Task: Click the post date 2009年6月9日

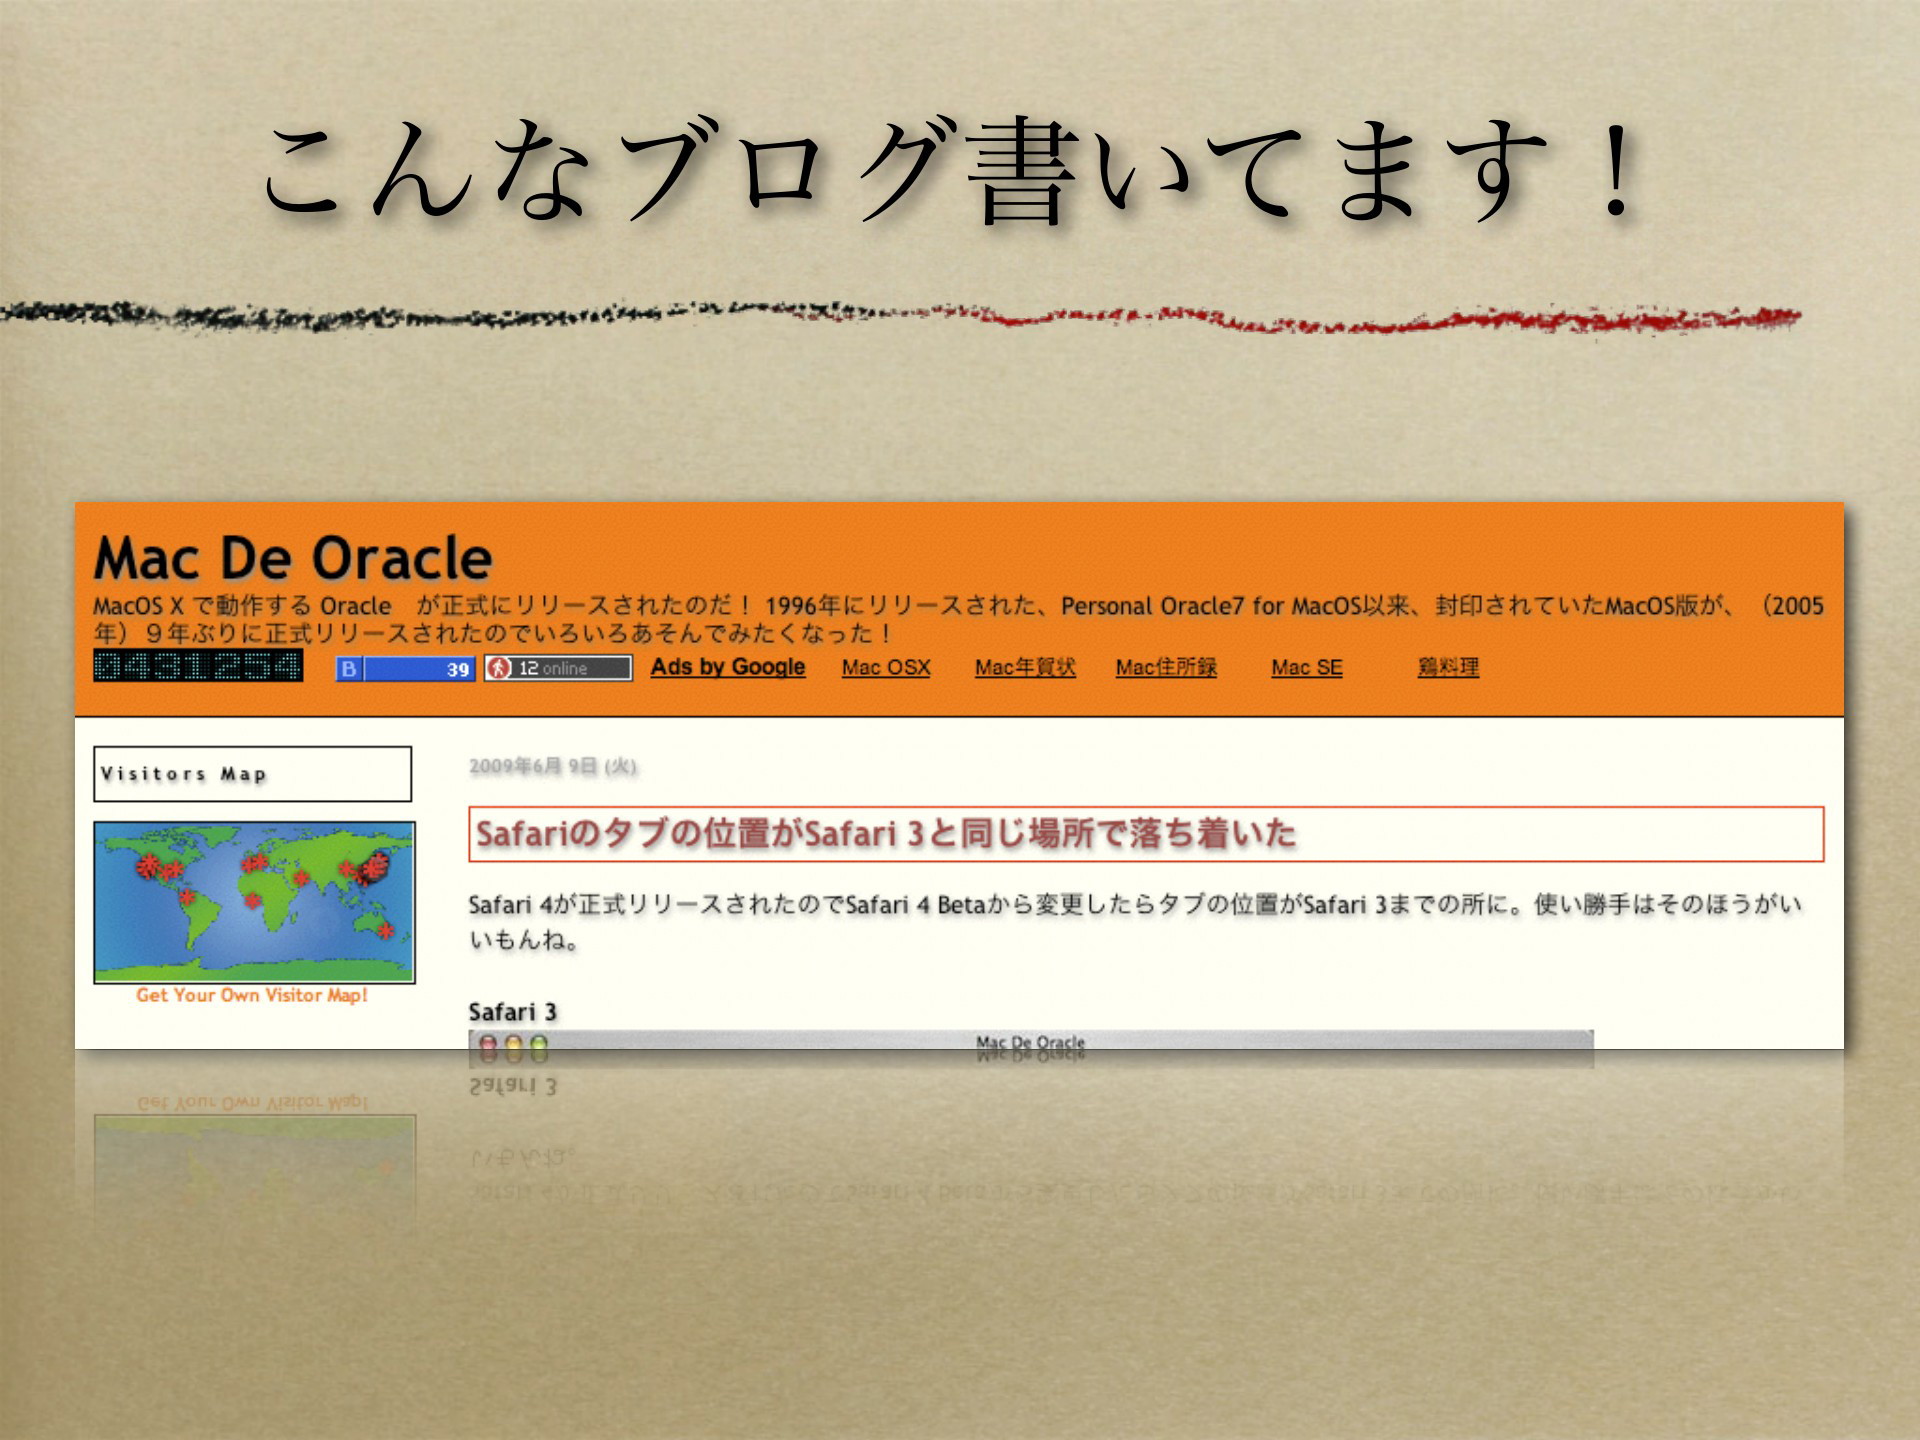Action: [553, 766]
